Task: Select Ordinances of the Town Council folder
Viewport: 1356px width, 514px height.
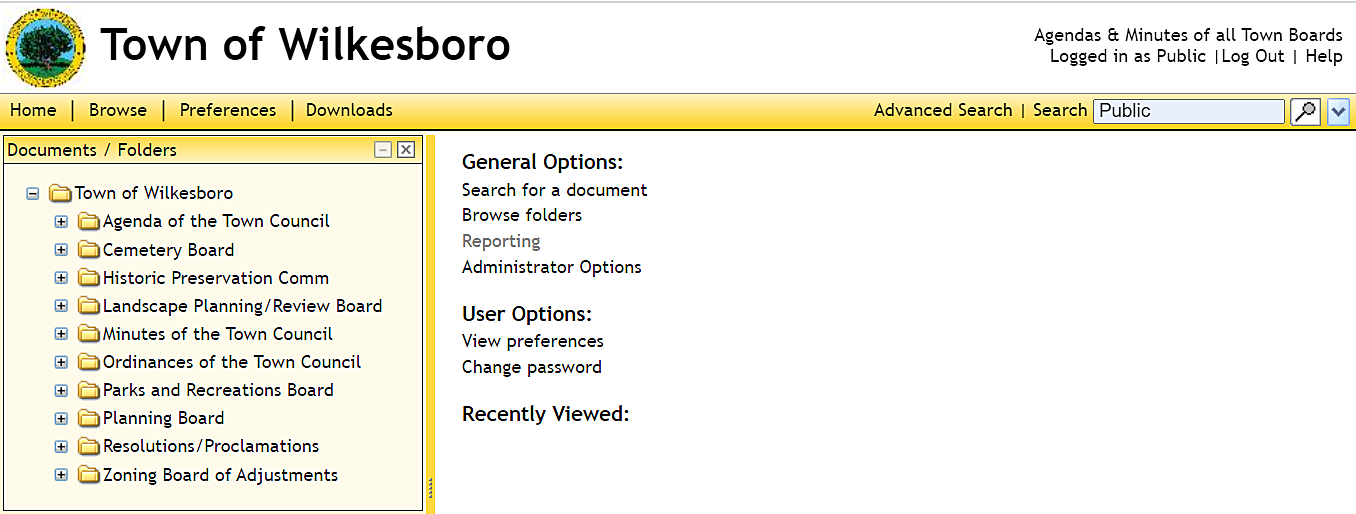Action: [x=231, y=362]
